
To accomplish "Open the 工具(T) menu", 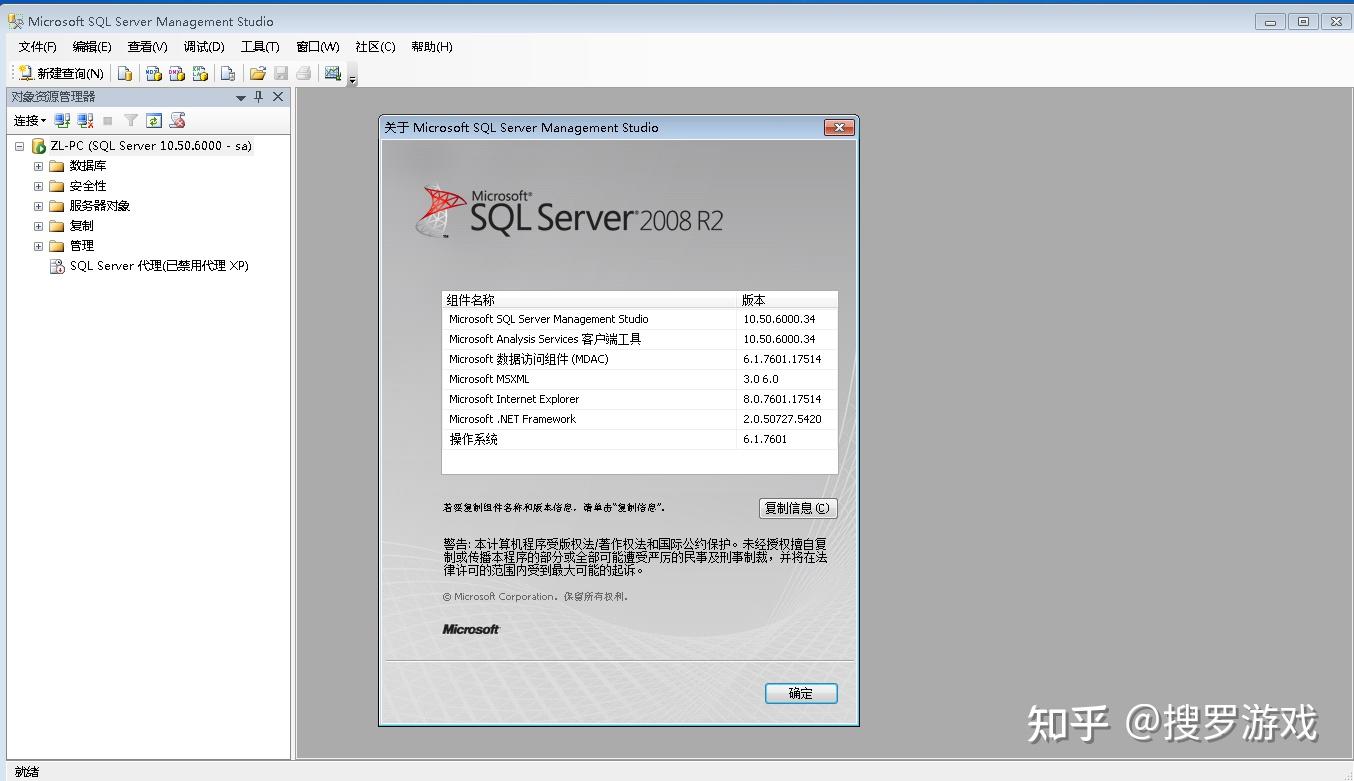I will point(260,46).
